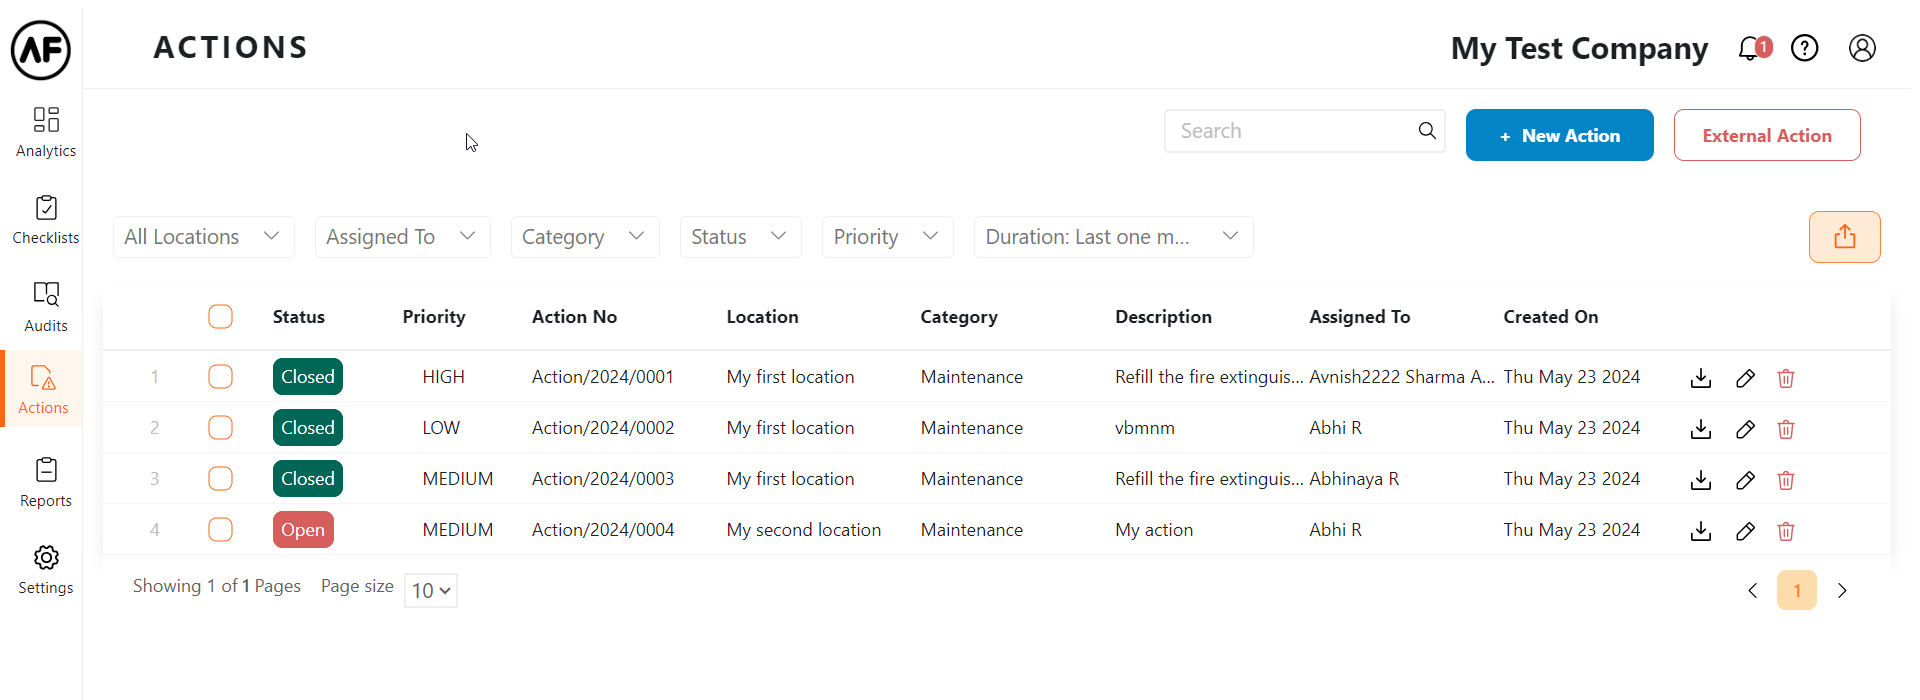Click the search magnifier icon
The image size is (1920, 700).
[x=1427, y=131]
